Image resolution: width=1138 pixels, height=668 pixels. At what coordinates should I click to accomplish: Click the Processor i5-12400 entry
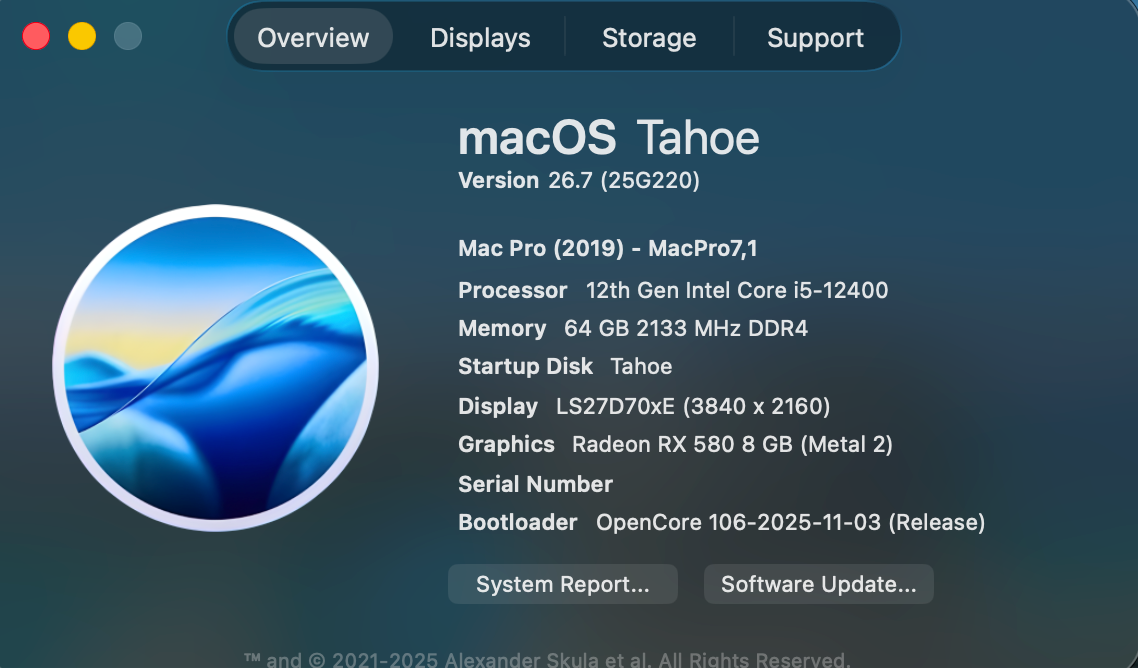tap(674, 290)
